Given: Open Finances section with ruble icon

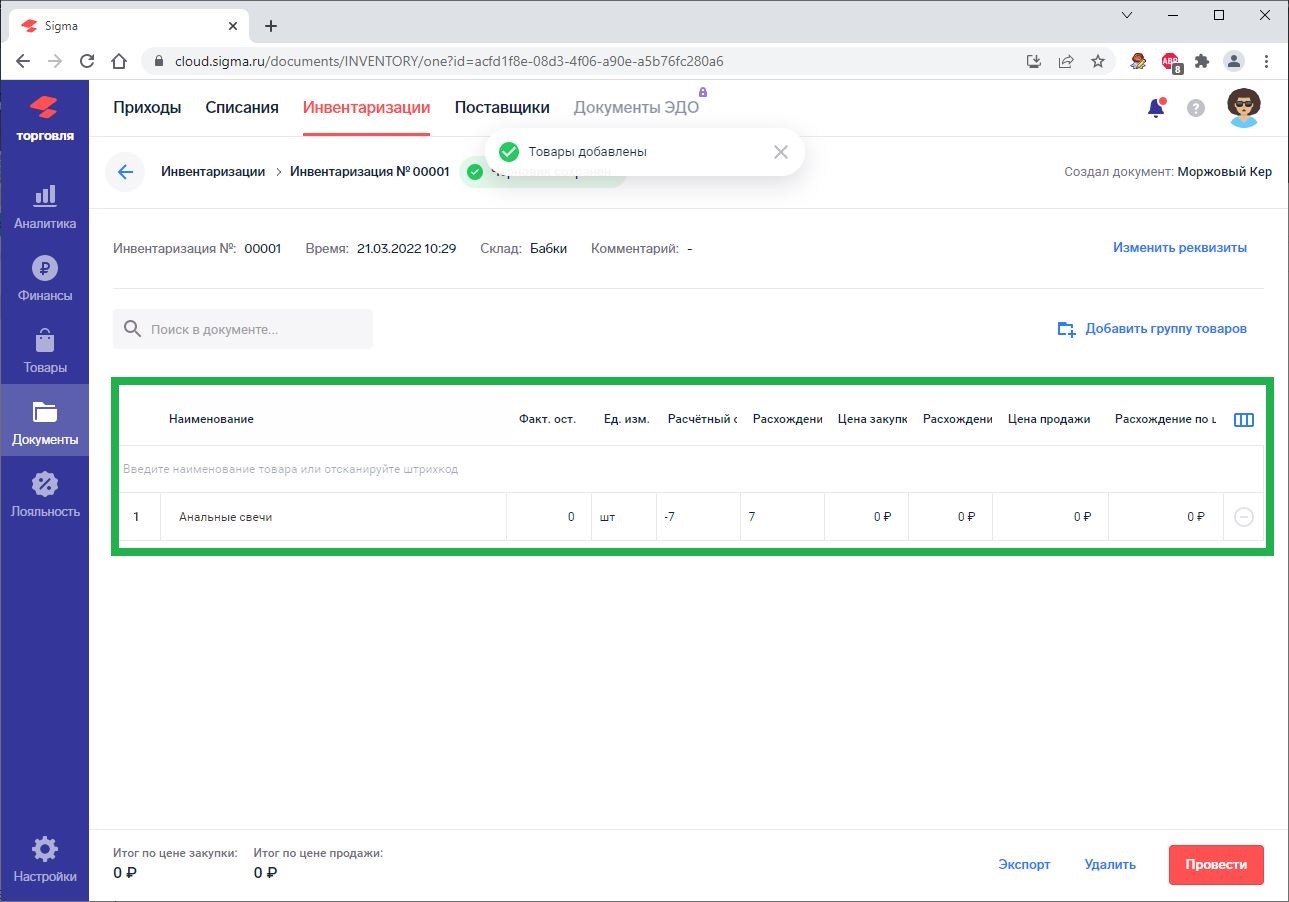Looking at the screenshot, I should pos(44,278).
